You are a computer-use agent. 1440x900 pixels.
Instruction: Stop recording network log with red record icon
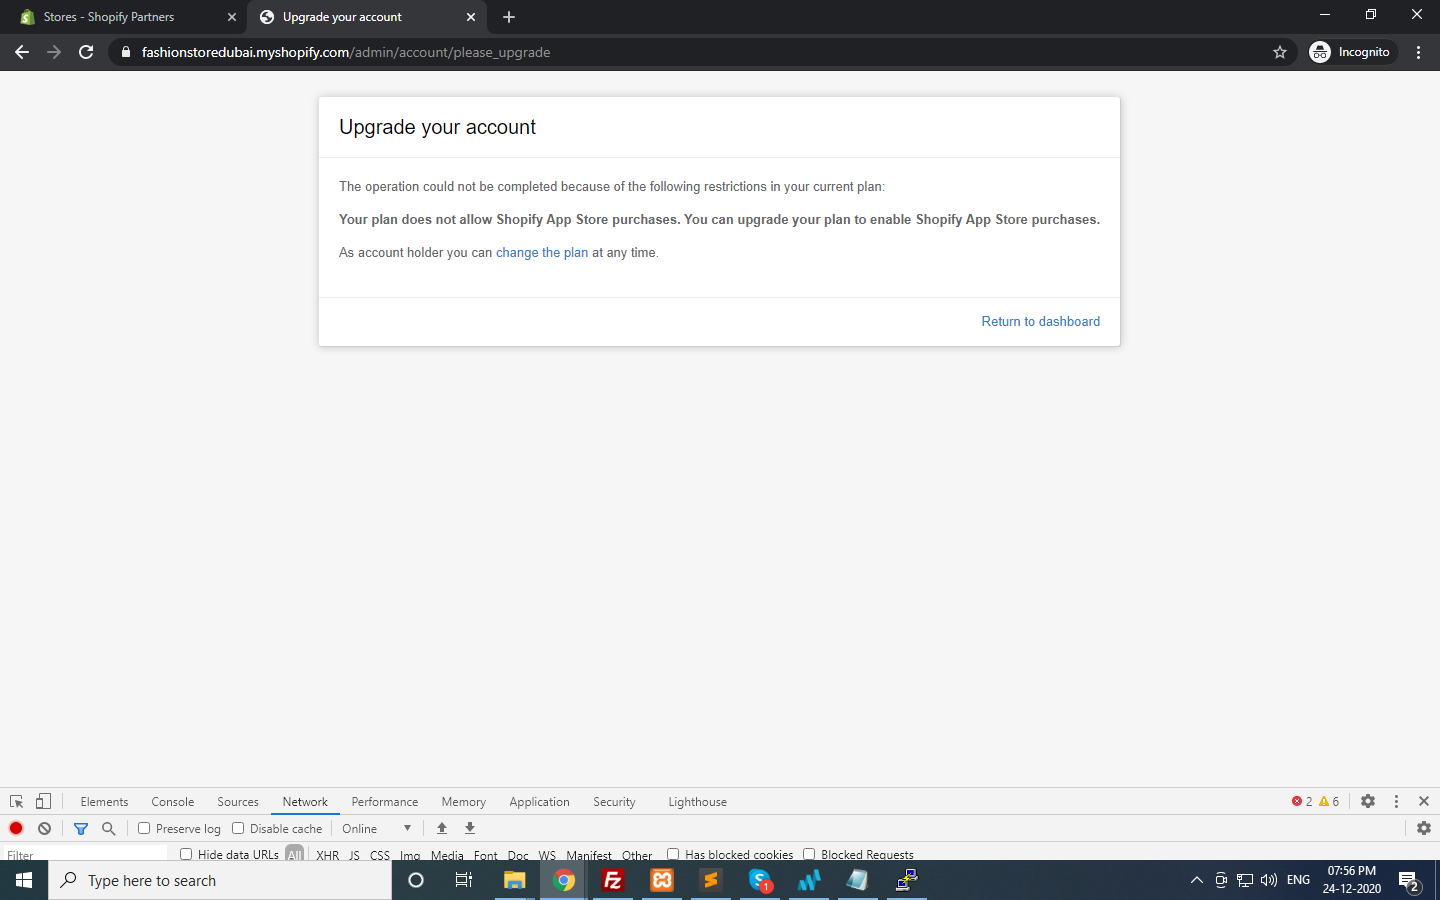(x=15, y=828)
